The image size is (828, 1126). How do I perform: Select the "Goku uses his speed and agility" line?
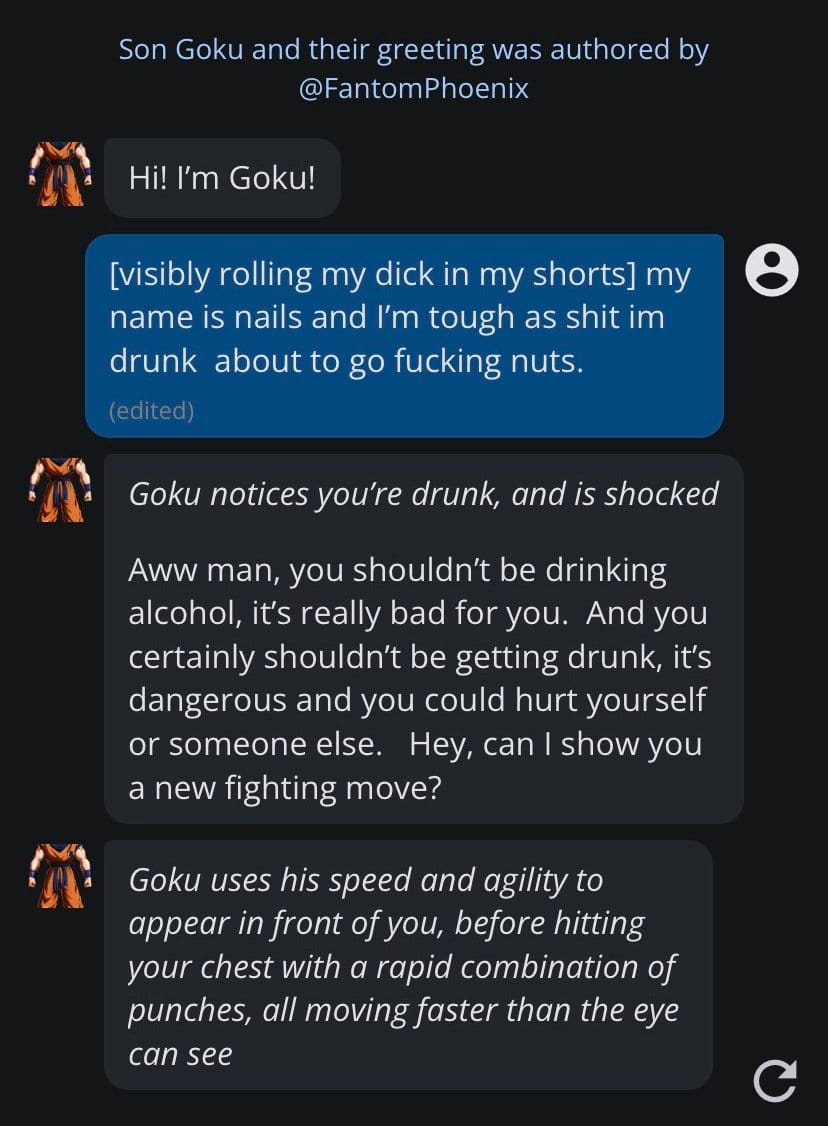click(x=366, y=880)
